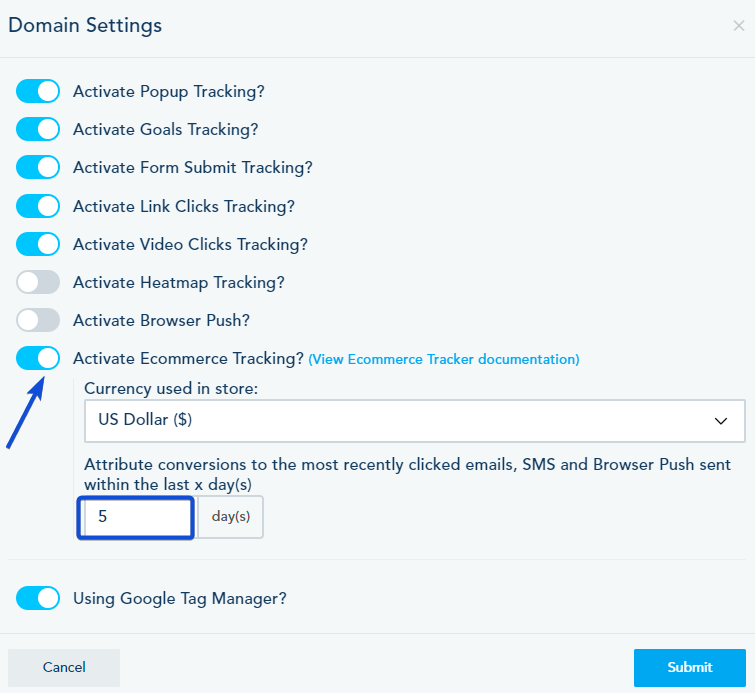Disable Popup Tracking toggle
Screen dimensions: 755x693
pyautogui.click(x=38, y=91)
